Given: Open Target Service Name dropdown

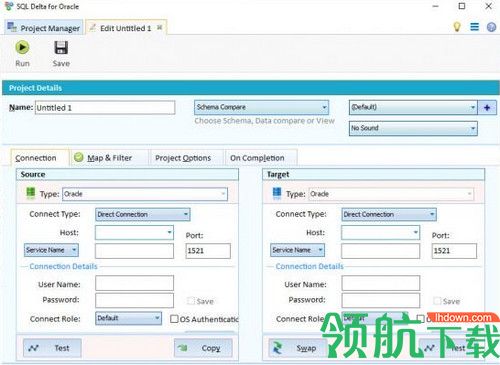Looking at the screenshot, I should click(x=297, y=250).
